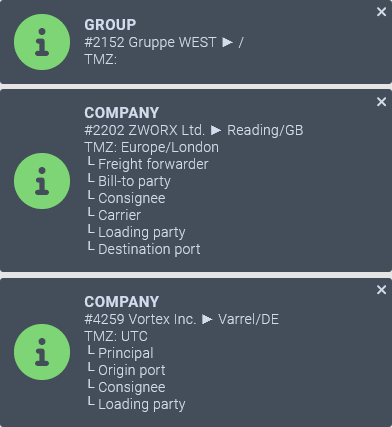Click the arrow before Reading/GB
The width and height of the screenshot is (392, 427).
[x=216, y=130]
